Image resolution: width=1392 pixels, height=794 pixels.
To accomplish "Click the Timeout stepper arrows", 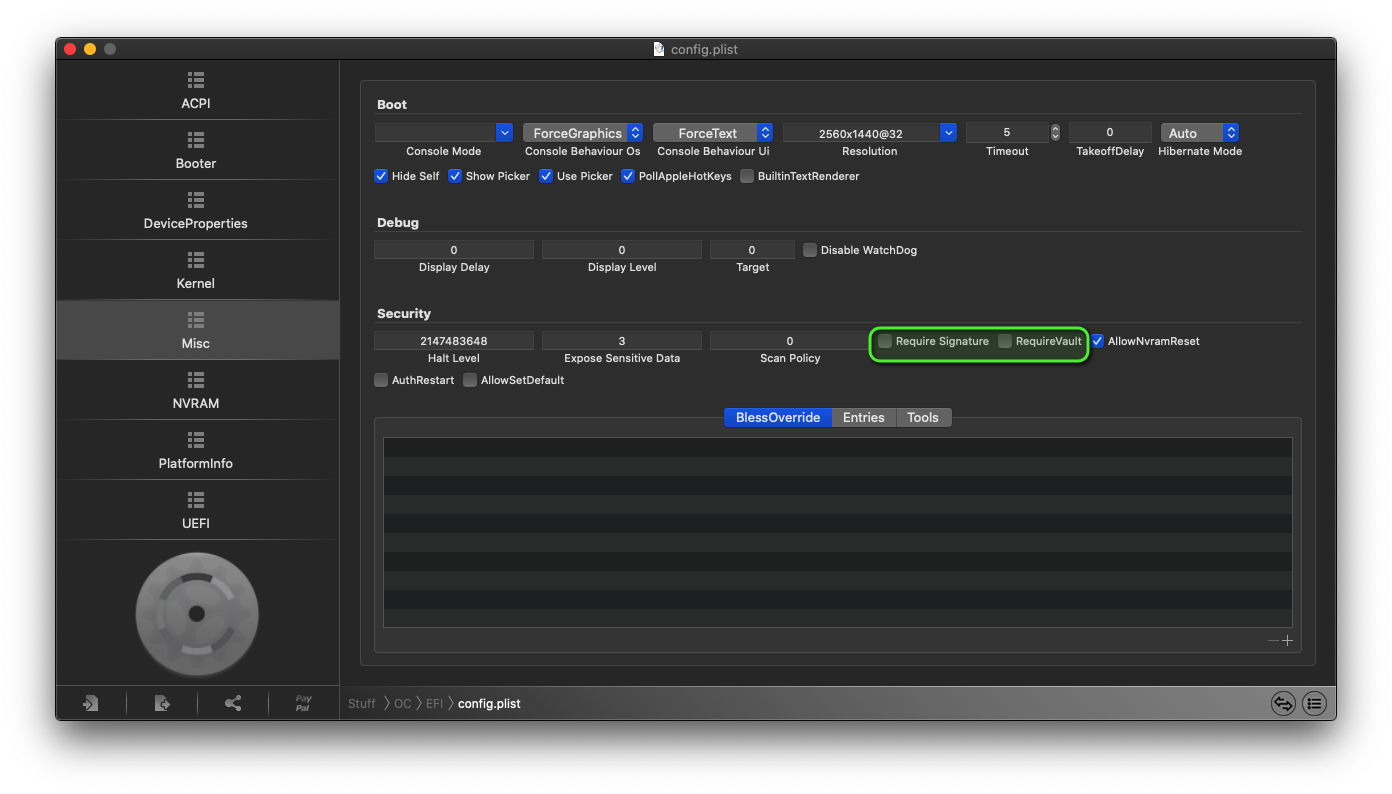I will pos(1055,133).
